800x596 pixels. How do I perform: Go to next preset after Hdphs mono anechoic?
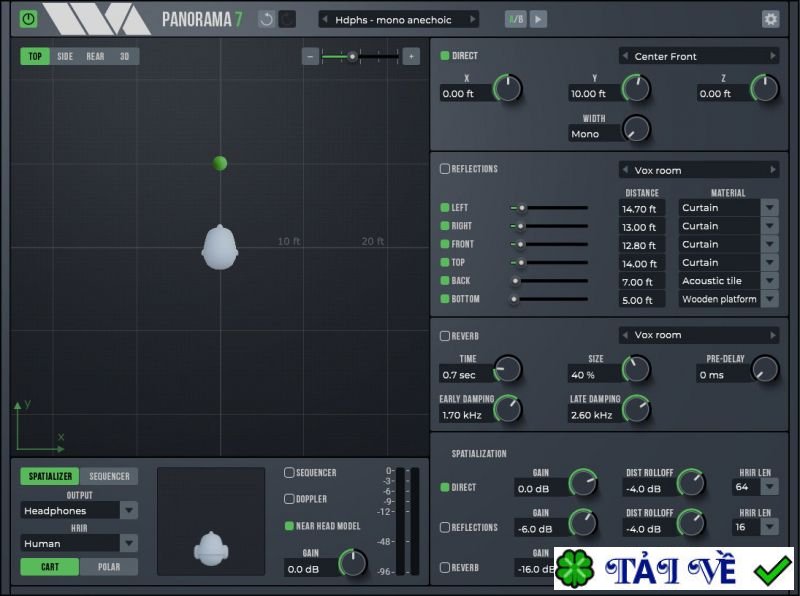(472, 19)
